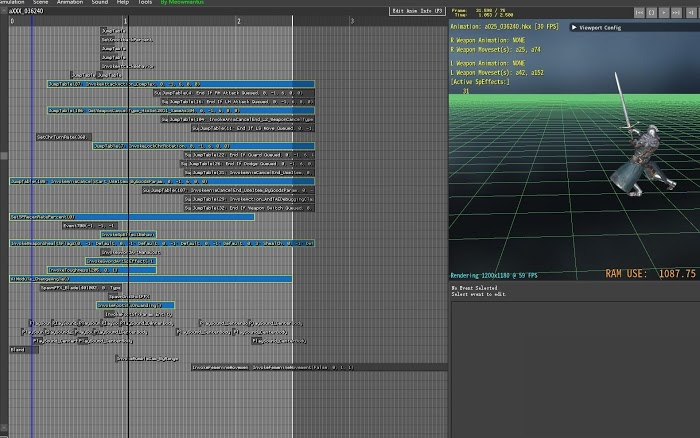Select JumpTable(4: End If RH Attack Queued event
This screenshot has width=700, height=438.
pyautogui.click(x=234, y=93)
